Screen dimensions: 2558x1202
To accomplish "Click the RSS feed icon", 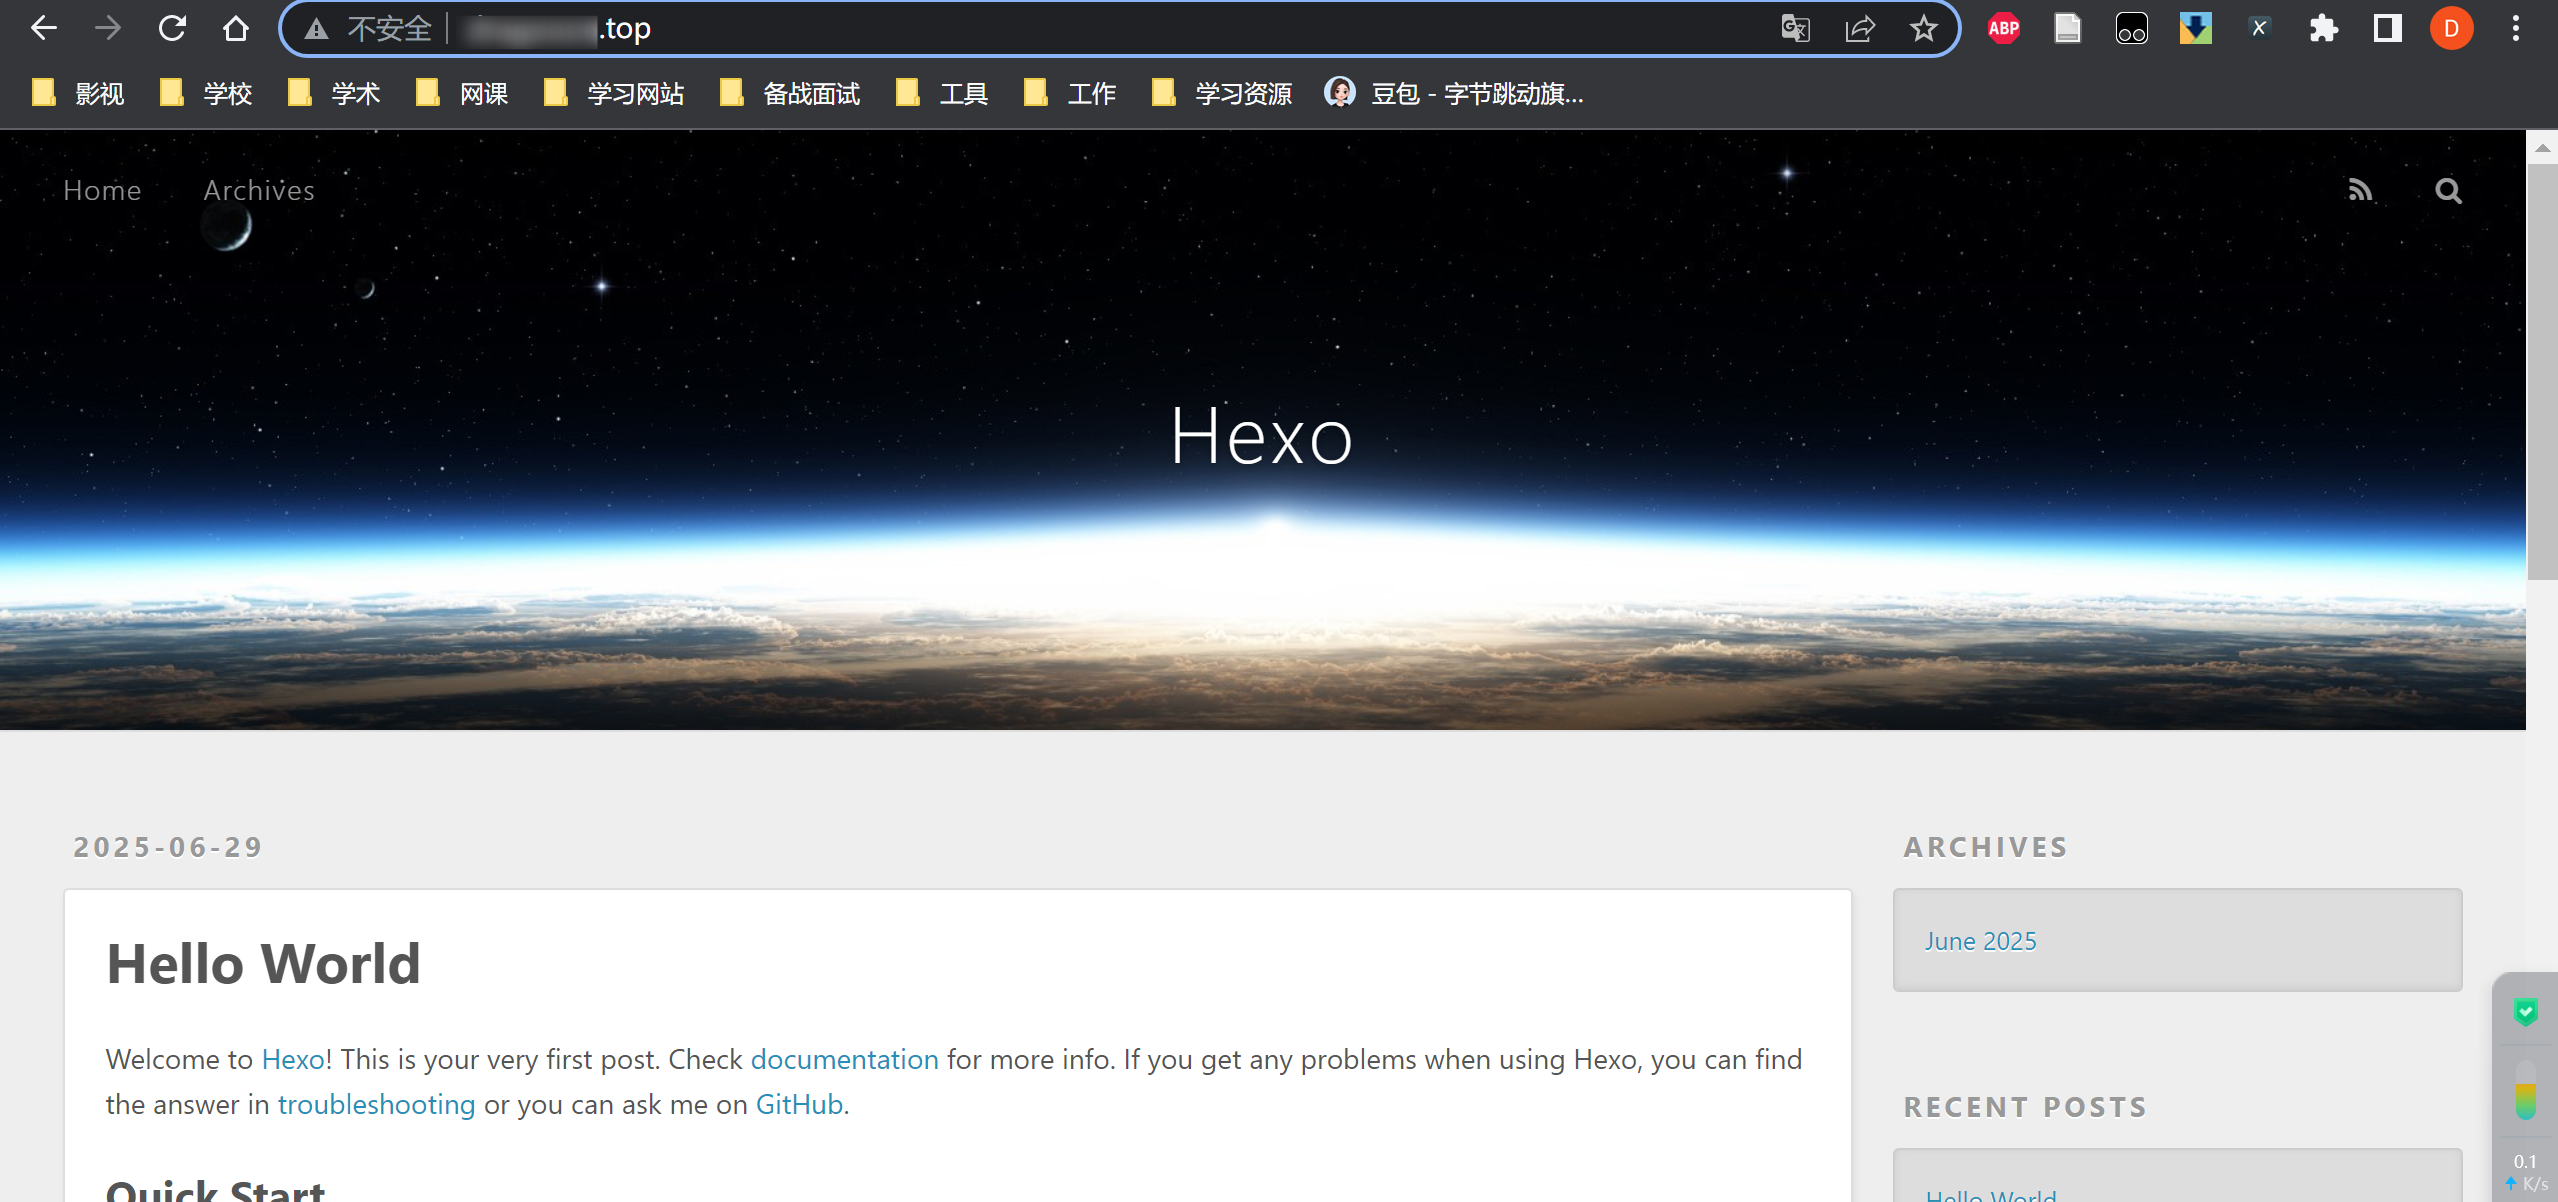I will click(x=2360, y=190).
